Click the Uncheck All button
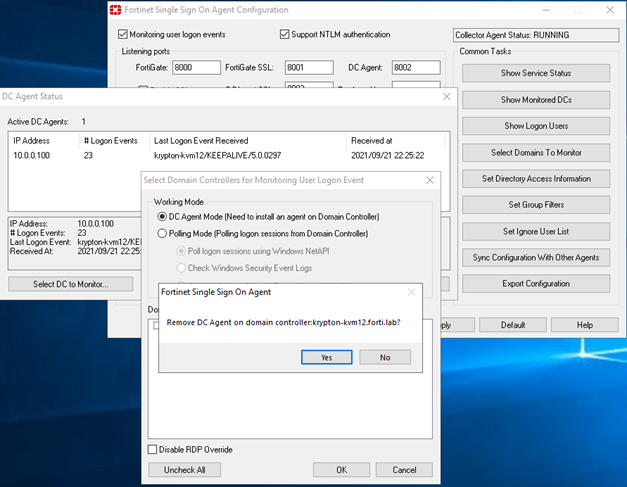This screenshot has width=627, height=487. click(184, 470)
